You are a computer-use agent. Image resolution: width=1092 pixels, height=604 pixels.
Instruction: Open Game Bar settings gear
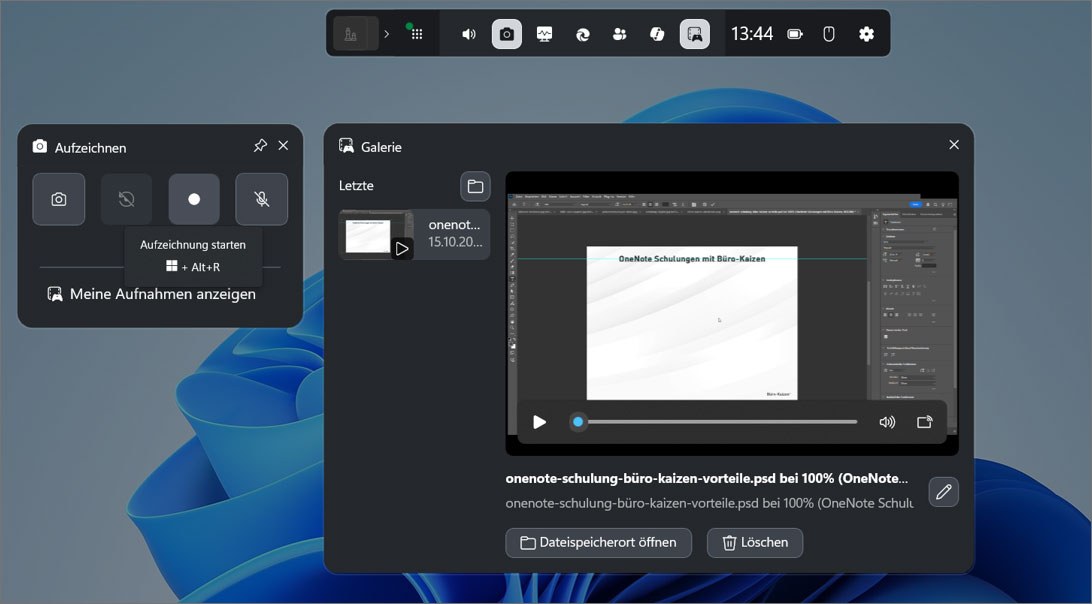click(866, 34)
